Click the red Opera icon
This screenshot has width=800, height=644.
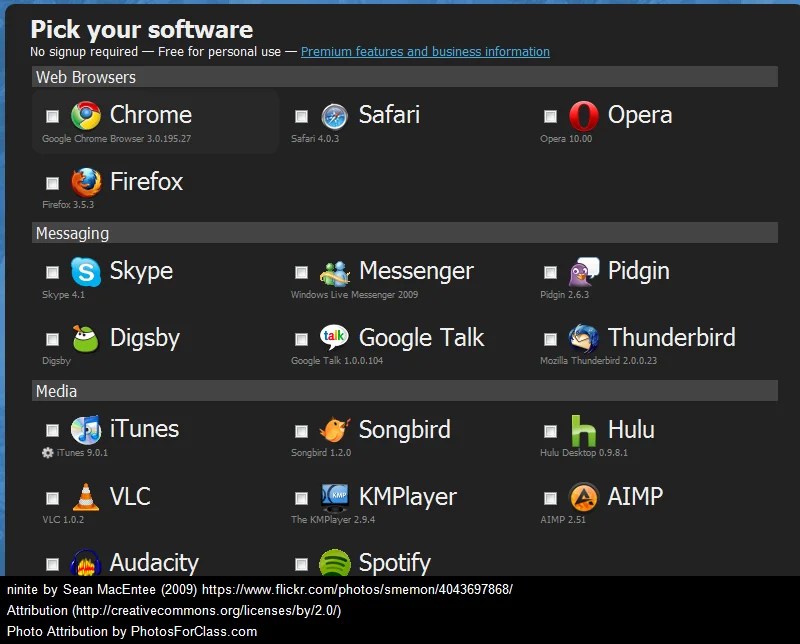point(584,116)
